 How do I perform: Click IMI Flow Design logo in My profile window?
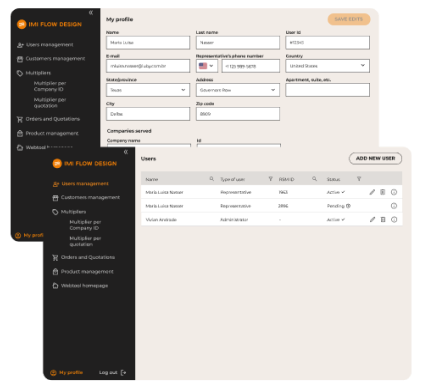(x=49, y=24)
